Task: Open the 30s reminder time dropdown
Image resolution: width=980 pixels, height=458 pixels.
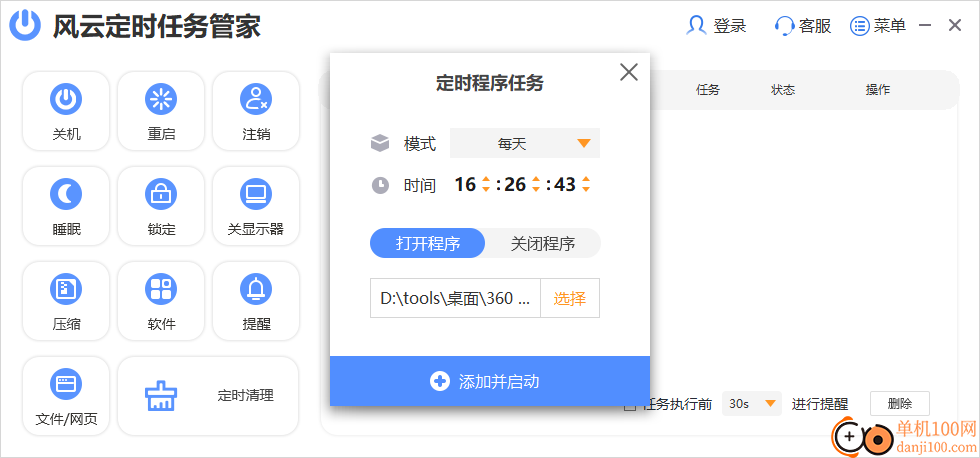Action: click(752, 404)
